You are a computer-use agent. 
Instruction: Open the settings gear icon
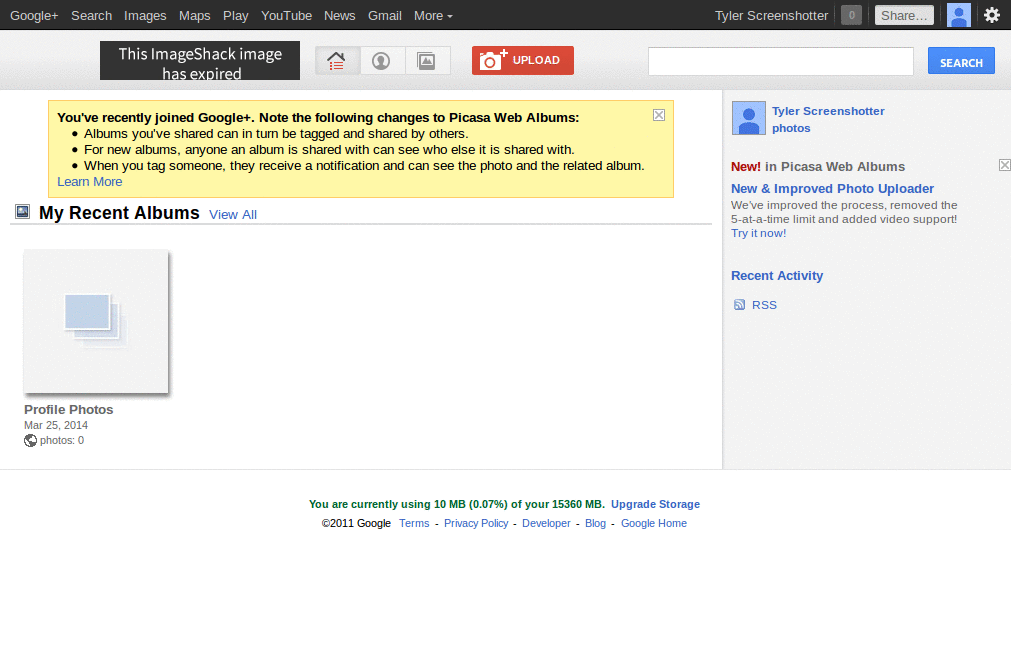click(992, 15)
